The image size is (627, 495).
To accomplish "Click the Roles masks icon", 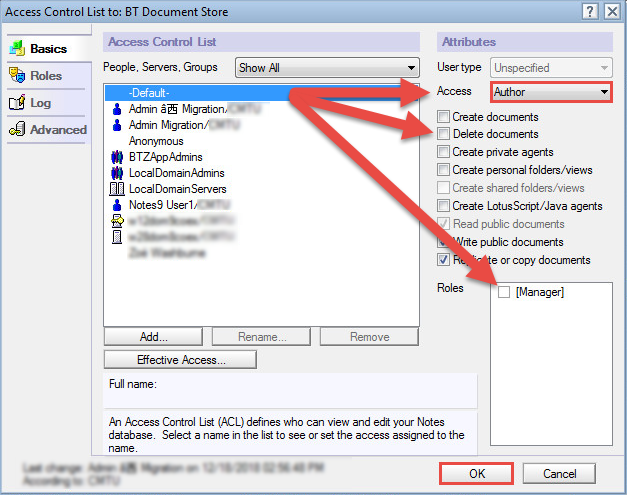I will 17,75.
